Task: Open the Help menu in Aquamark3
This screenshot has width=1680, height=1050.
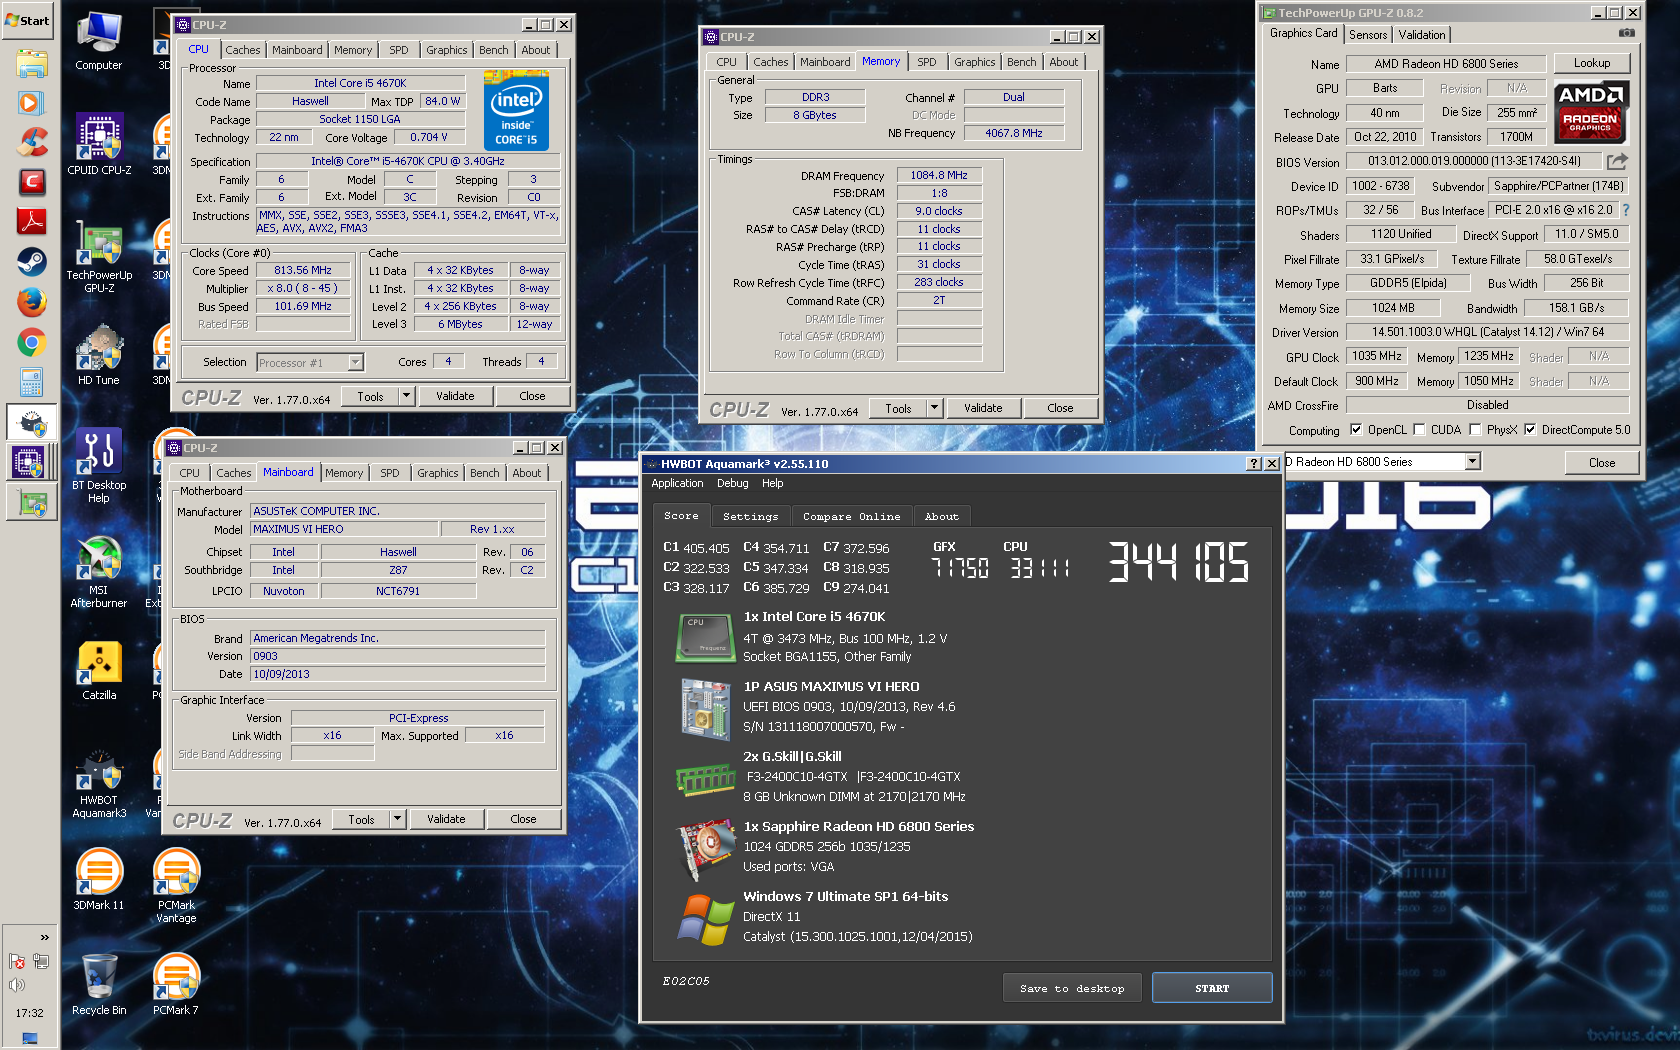Action: tap(772, 483)
